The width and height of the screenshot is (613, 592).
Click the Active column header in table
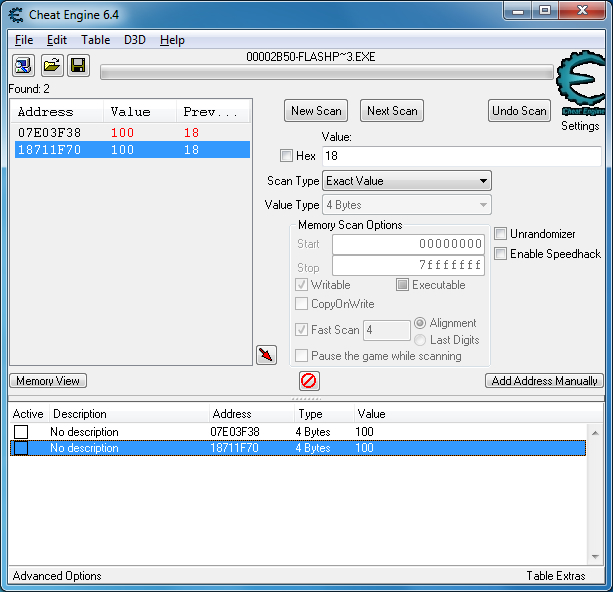pos(28,414)
